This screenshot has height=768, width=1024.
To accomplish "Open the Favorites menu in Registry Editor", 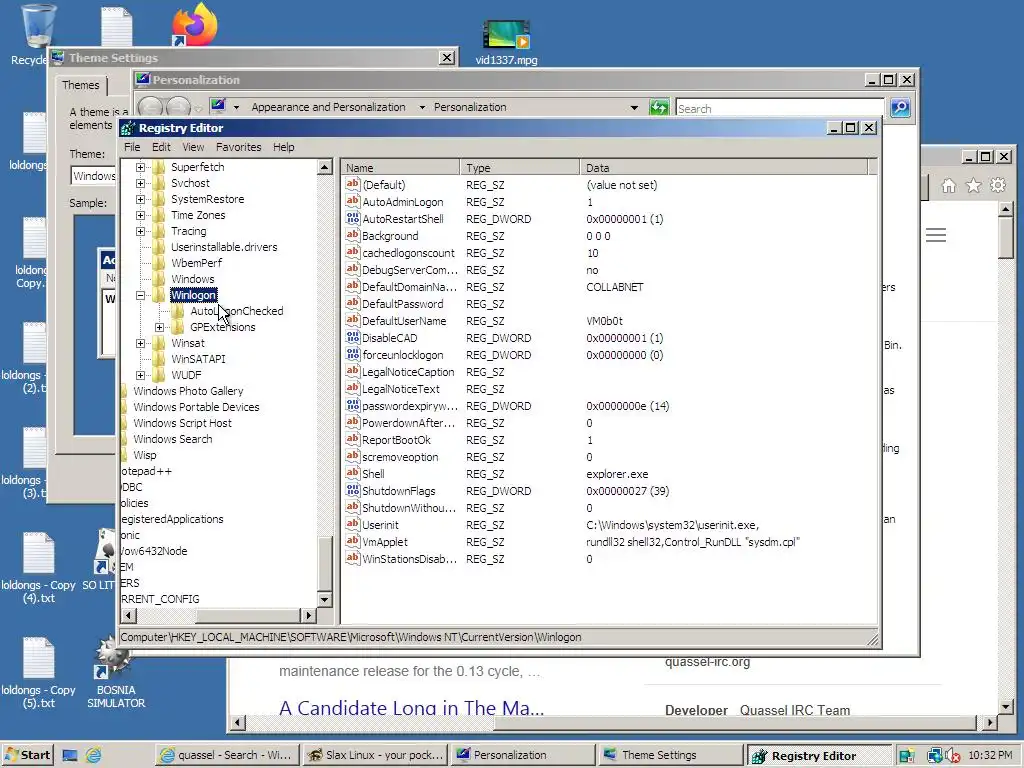I will pos(238,147).
